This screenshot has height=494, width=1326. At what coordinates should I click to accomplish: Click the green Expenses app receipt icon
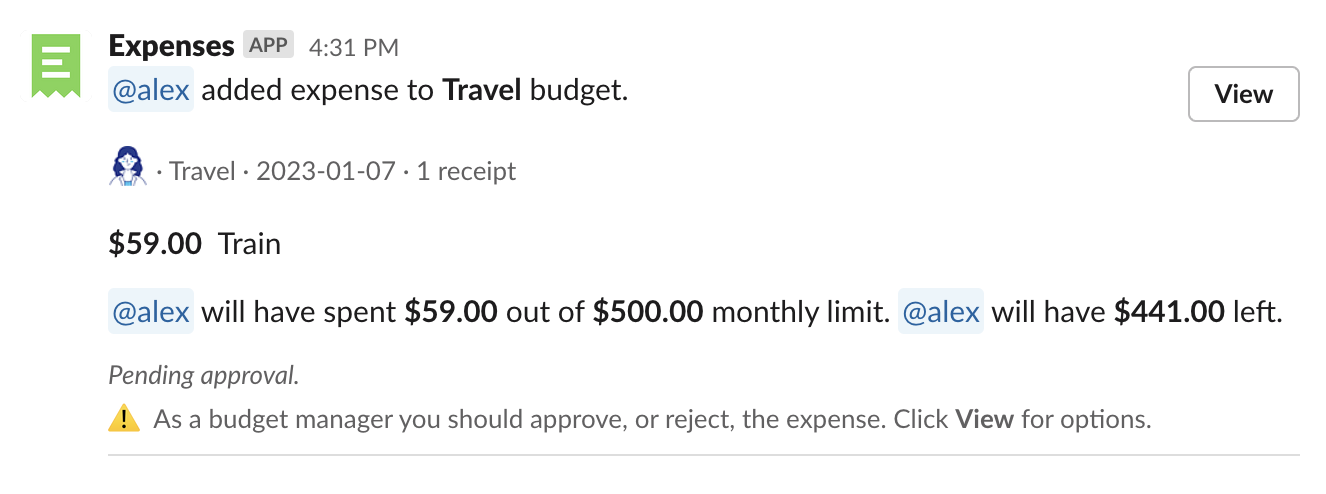tap(55, 65)
